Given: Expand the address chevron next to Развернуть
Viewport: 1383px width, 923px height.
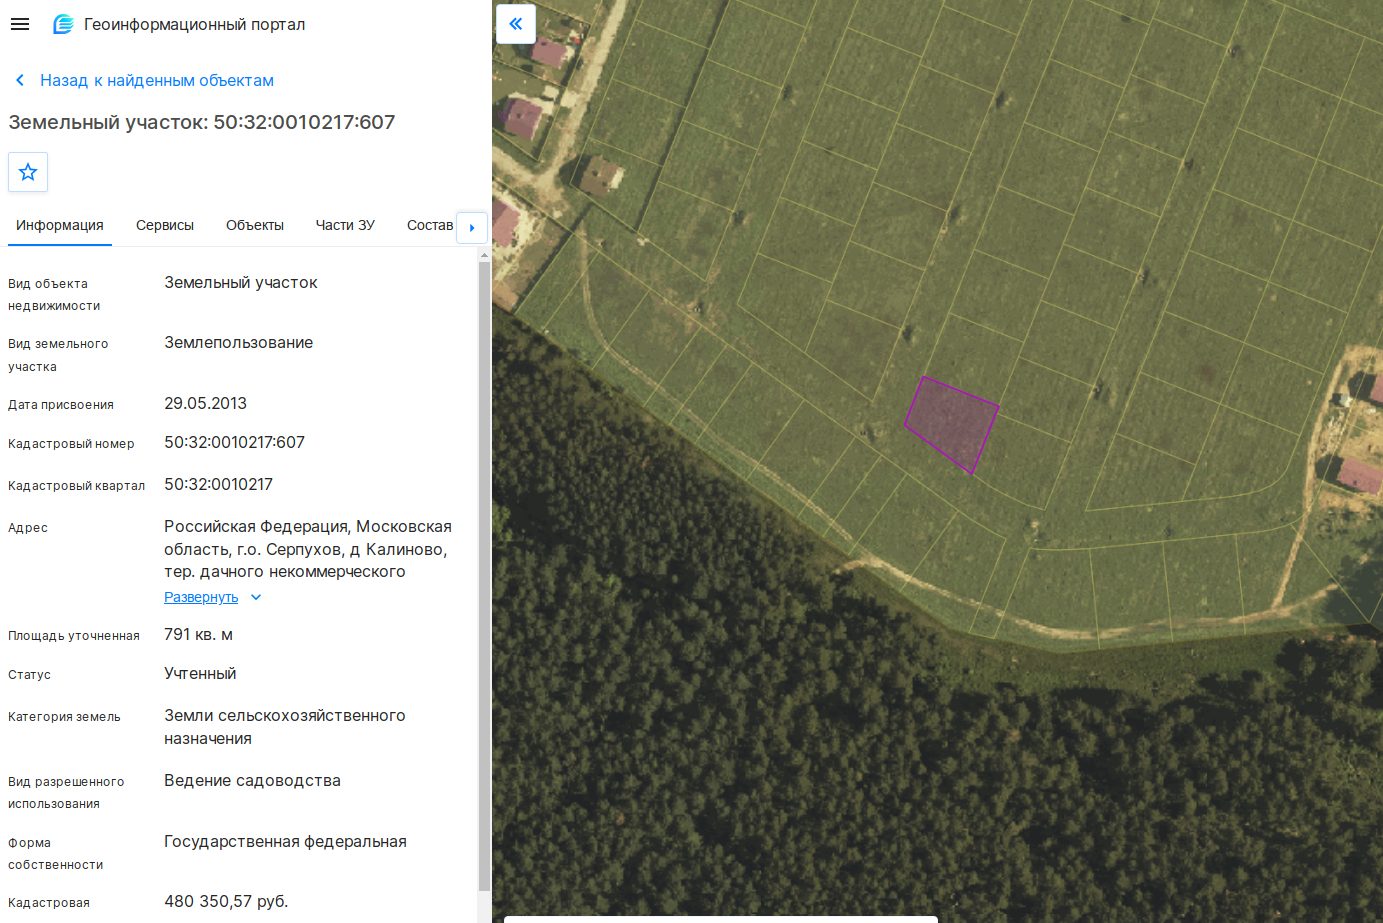Looking at the screenshot, I should tap(256, 597).
